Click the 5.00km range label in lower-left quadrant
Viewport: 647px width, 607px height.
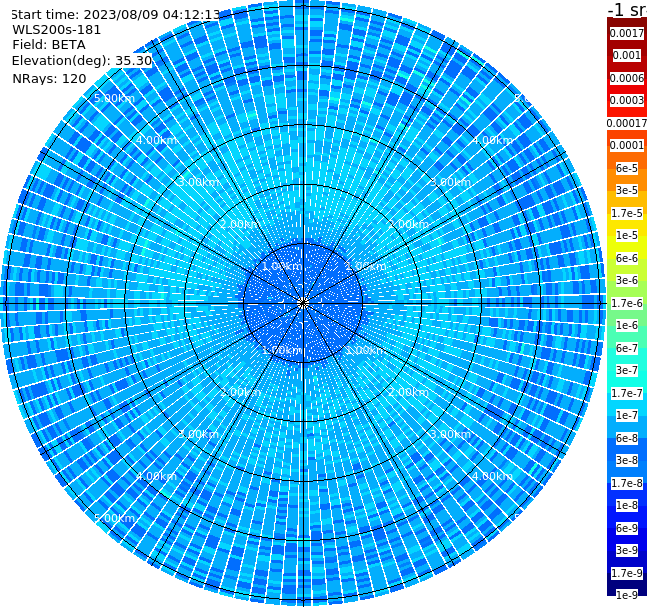click(x=114, y=518)
